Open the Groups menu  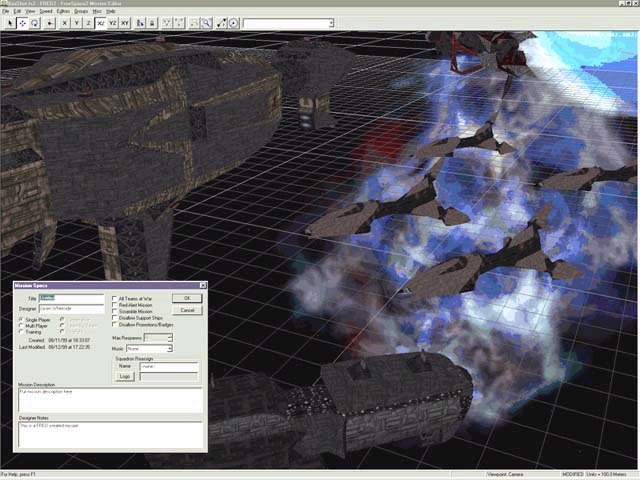click(83, 11)
